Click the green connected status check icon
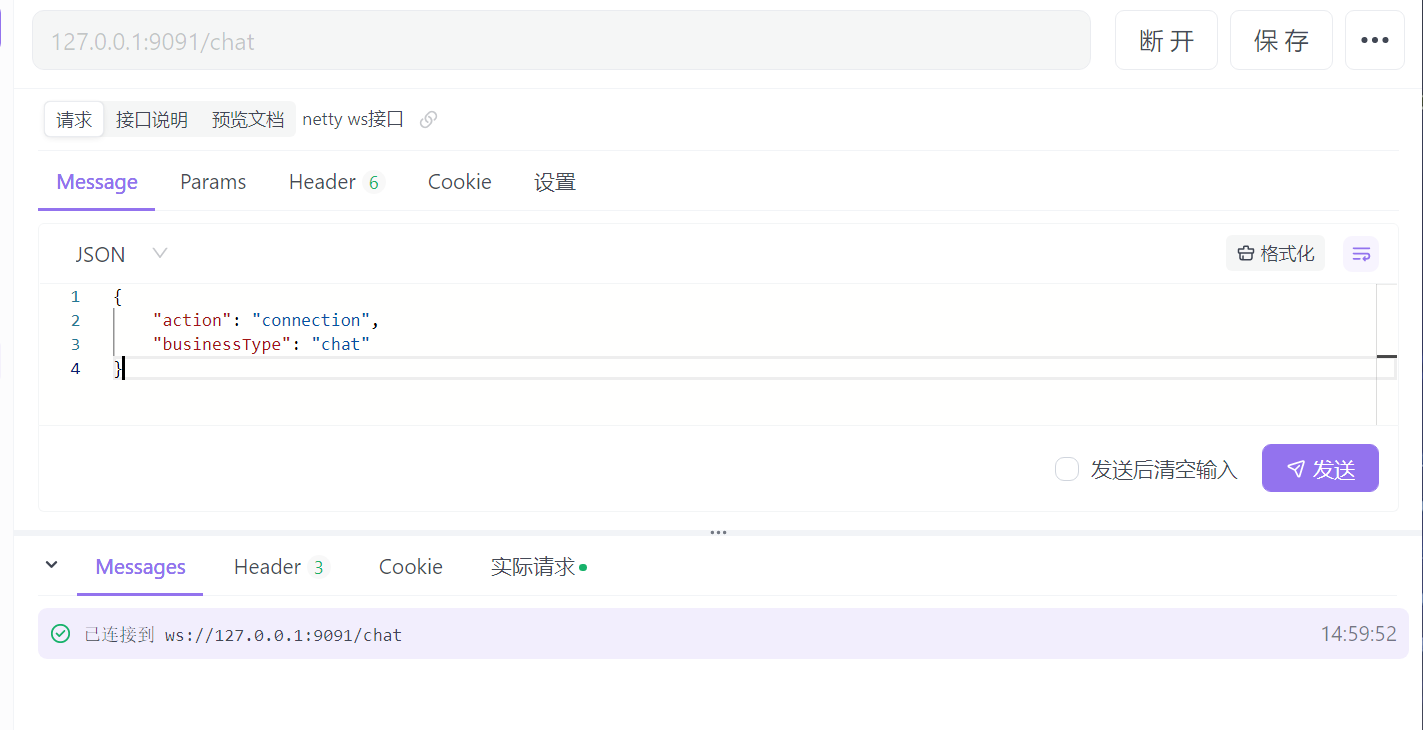Image resolution: width=1423 pixels, height=730 pixels. tap(61, 634)
